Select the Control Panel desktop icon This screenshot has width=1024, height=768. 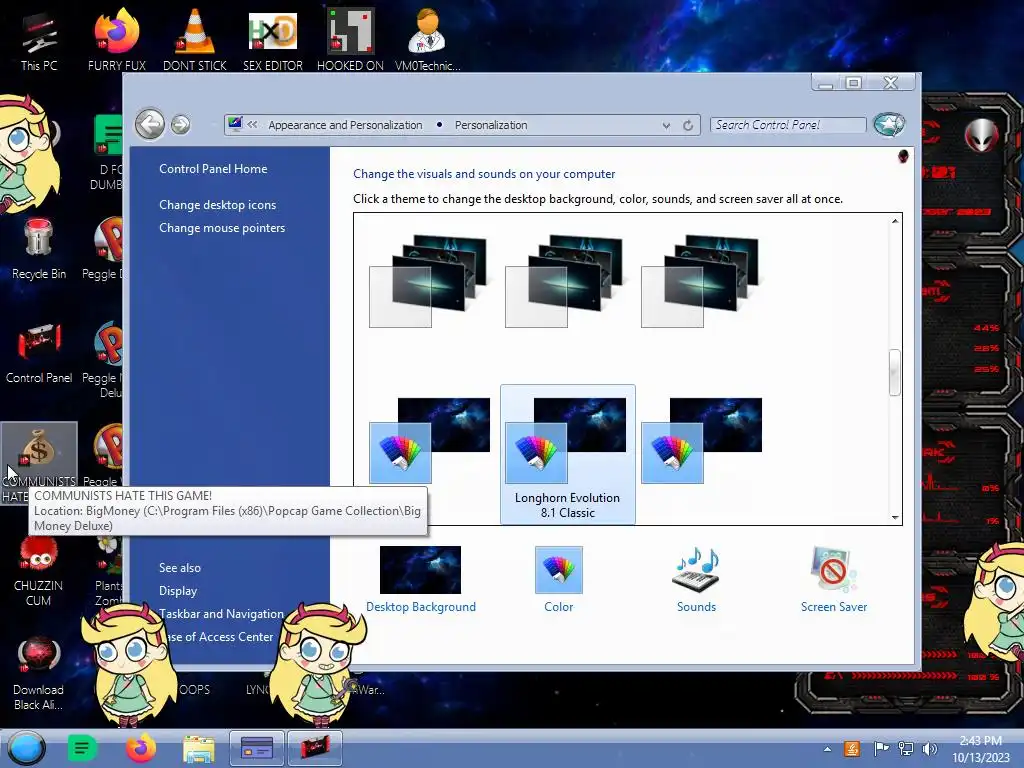tap(39, 353)
